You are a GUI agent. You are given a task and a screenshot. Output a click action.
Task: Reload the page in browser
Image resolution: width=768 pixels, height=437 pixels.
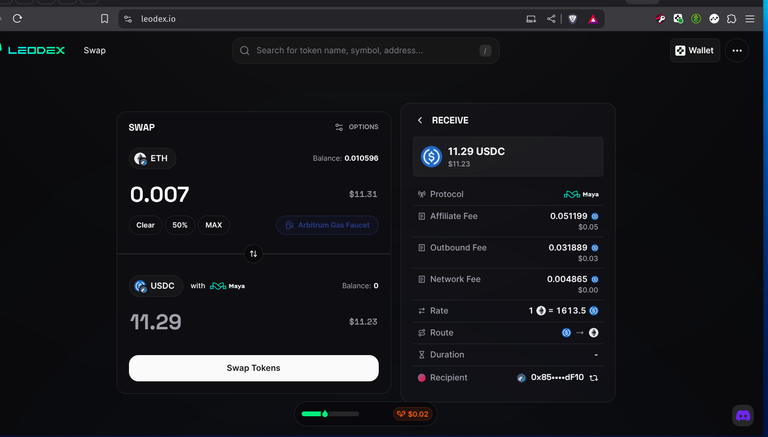[x=18, y=19]
